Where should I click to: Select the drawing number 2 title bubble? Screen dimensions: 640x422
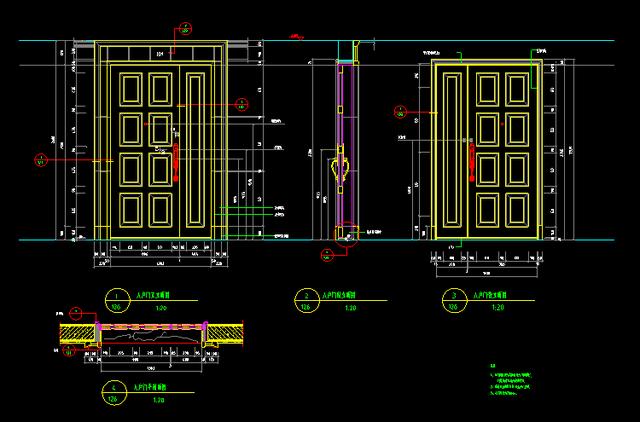pyautogui.click(x=307, y=301)
